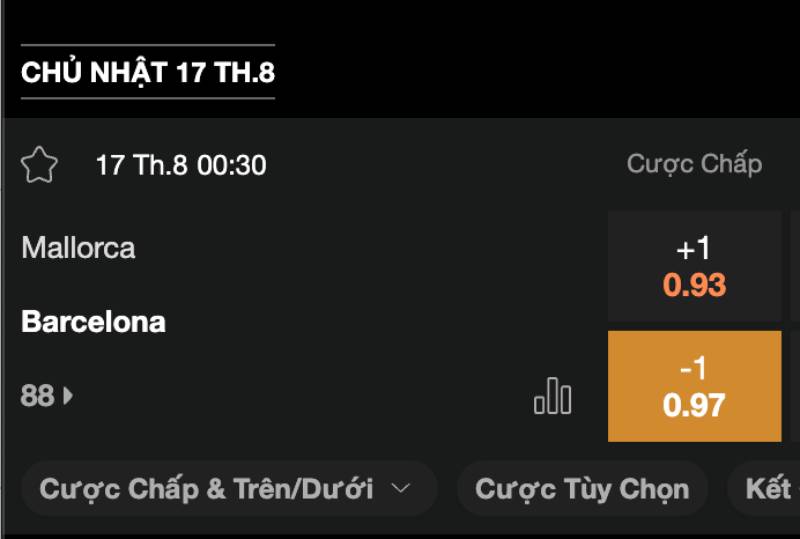Image resolution: width=800 pixels, height=539 pixels.
Task: Switch to the Cược Tùy Chọn tab
Action: click(x=582, y=489)
